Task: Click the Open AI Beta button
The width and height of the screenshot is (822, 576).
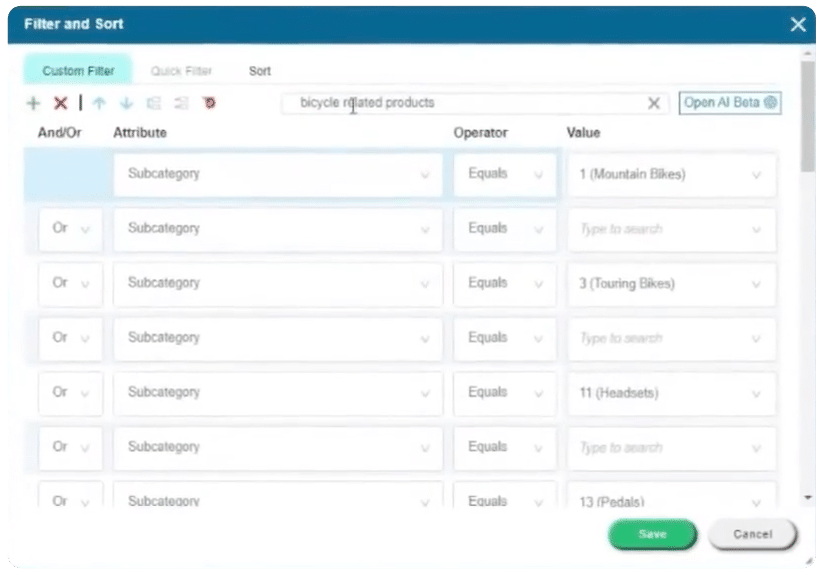Action: (730, 103)
